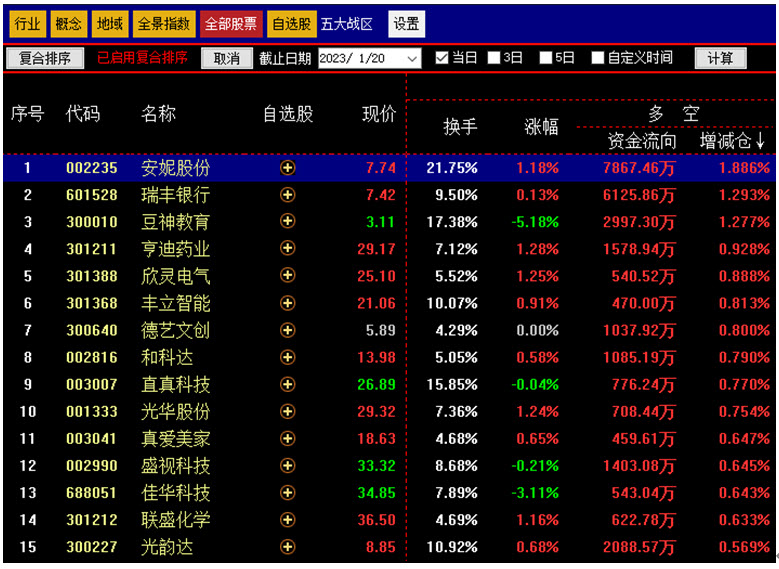Select stock name 亨迪药业
The width and height of the screenshot is (779, 569).
176,248
